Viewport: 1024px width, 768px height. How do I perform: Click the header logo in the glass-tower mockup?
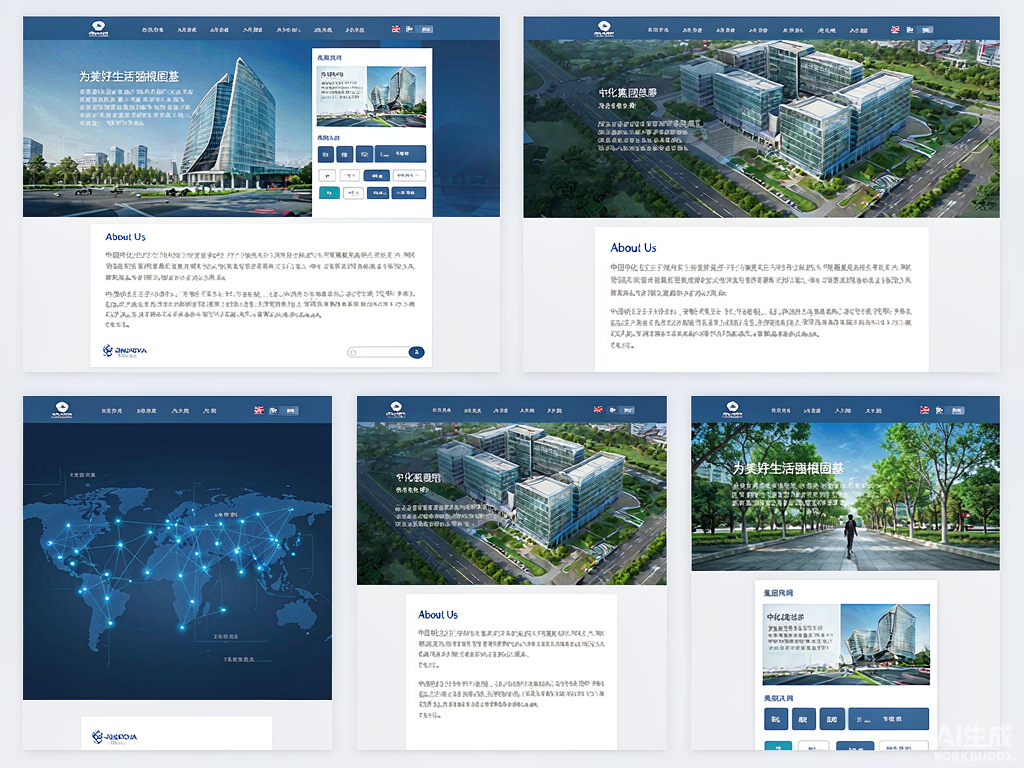click(x=99, y=29)
